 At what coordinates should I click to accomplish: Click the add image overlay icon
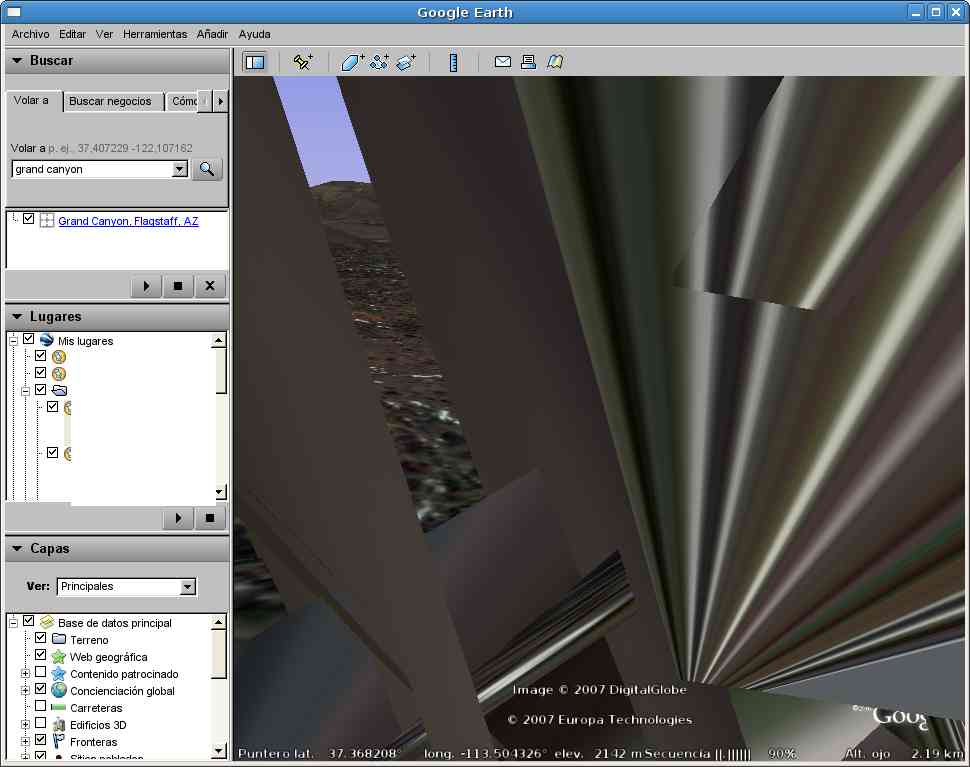[405, 62]
